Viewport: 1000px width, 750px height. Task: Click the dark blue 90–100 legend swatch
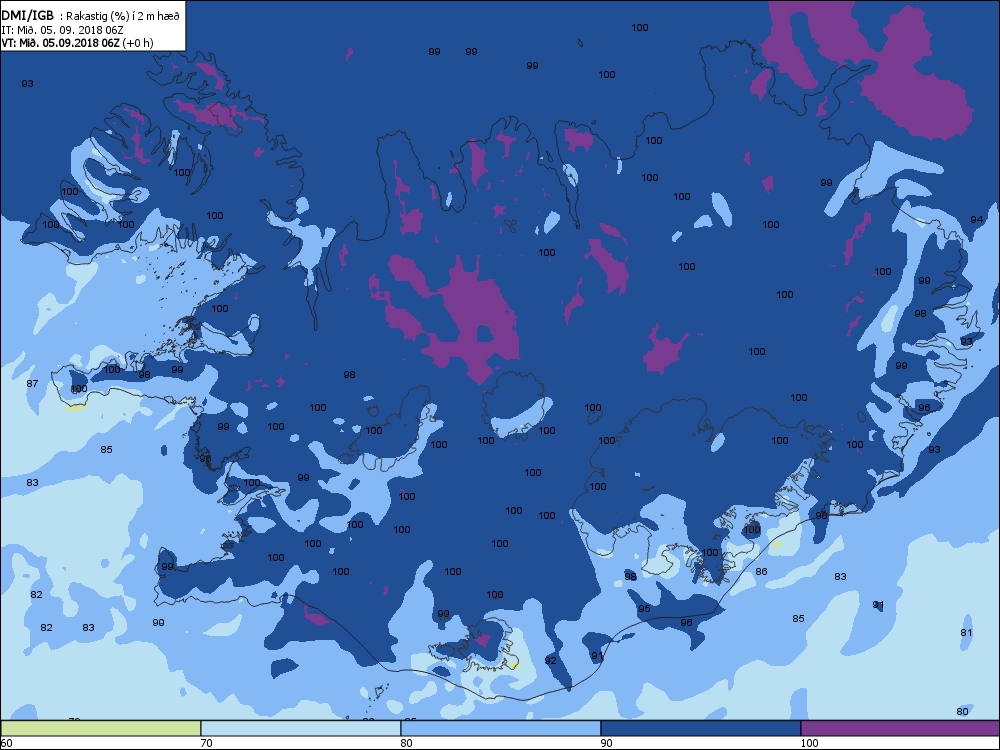700,728
